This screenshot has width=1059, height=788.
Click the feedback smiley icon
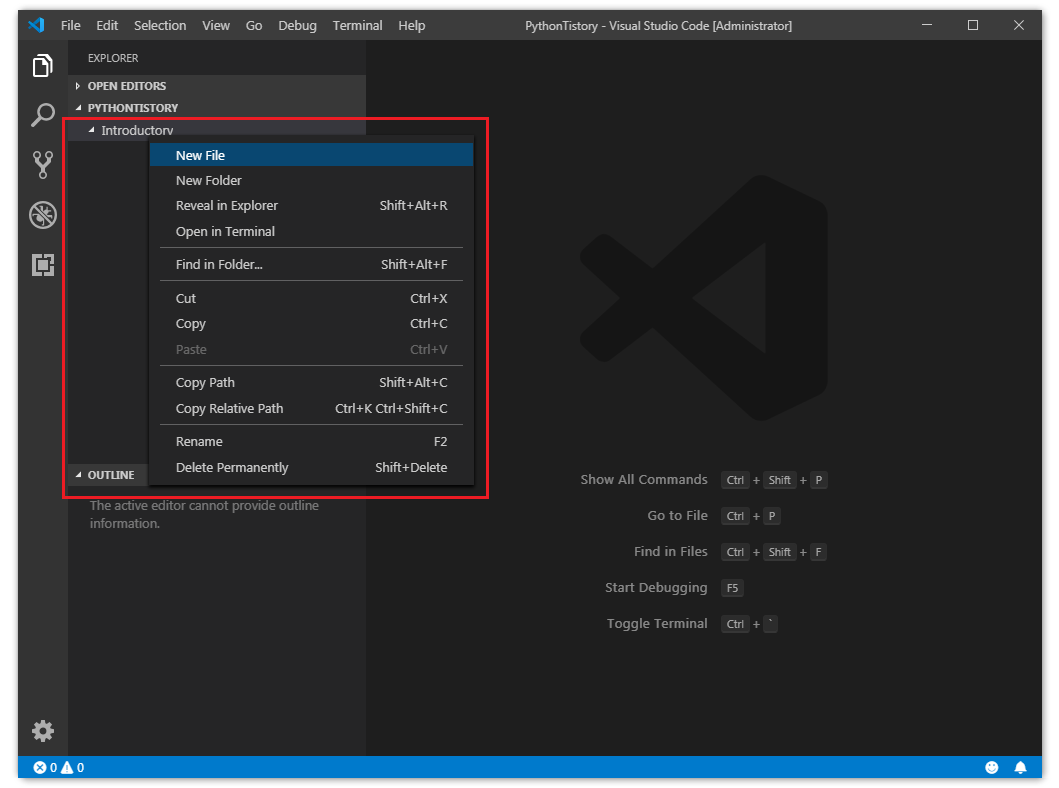coord(991,767)
